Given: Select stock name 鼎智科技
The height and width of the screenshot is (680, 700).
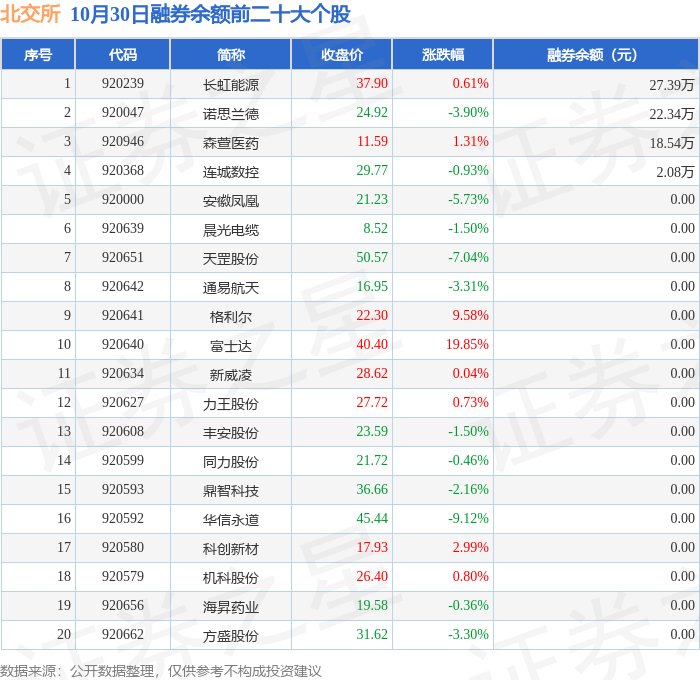Looking at the screenshot, I should tap(231, 491).
